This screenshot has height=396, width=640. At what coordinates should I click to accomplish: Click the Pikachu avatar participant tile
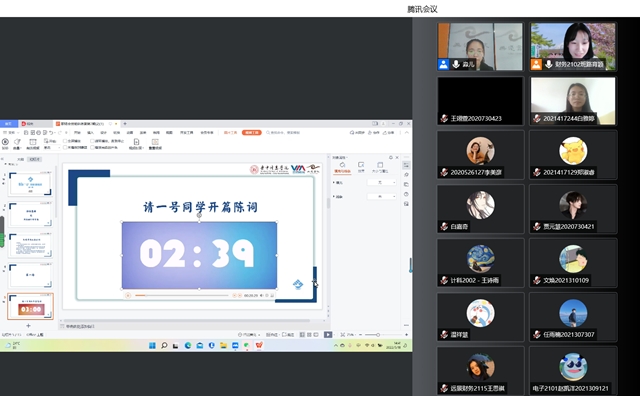573,155
